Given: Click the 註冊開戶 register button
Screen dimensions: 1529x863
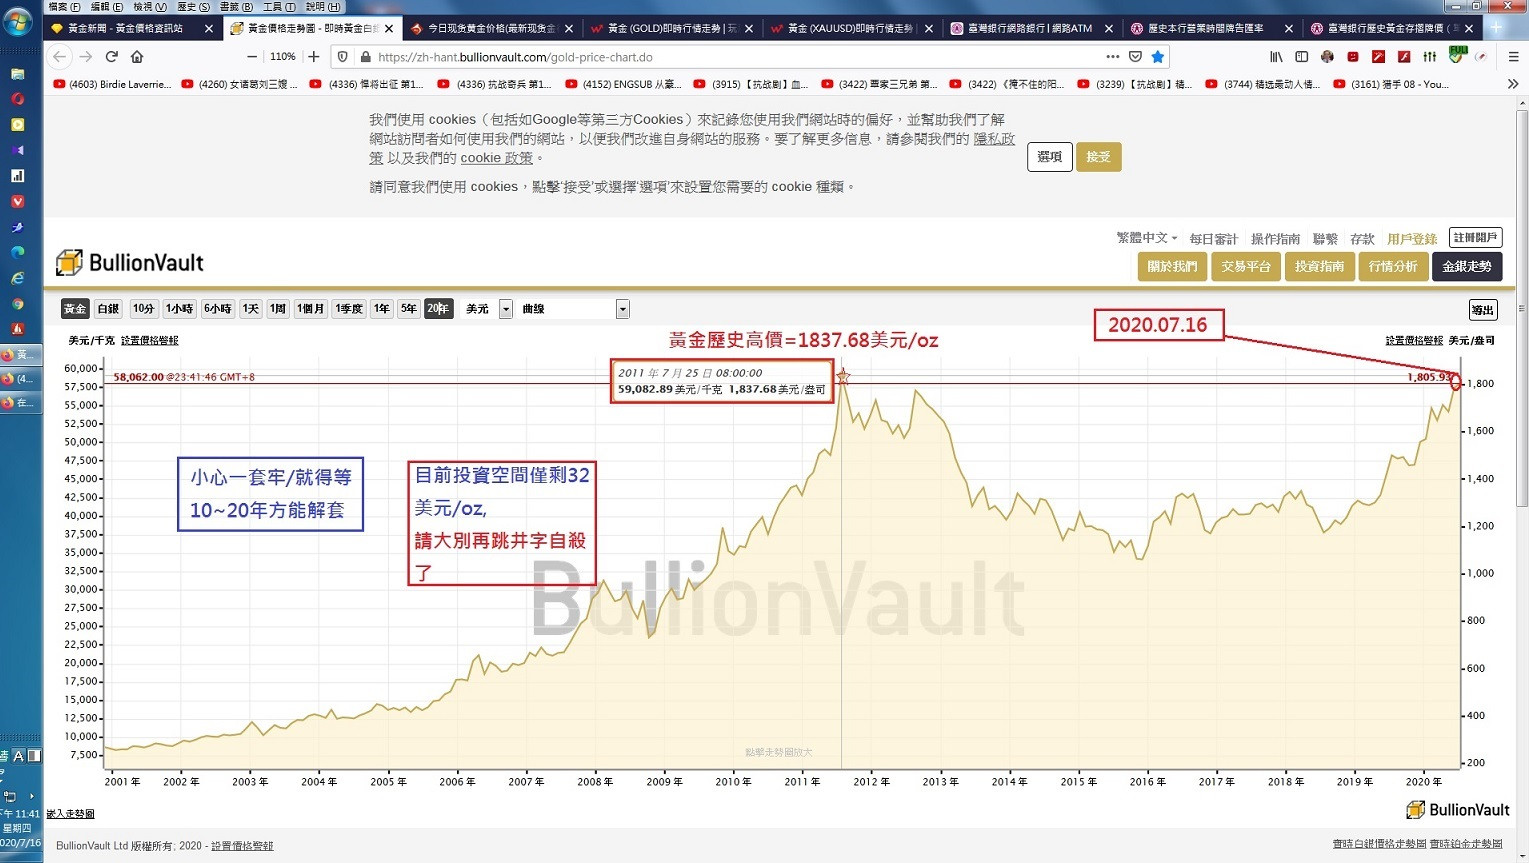Looking at the screenshot, I should tap(1475, 238).
